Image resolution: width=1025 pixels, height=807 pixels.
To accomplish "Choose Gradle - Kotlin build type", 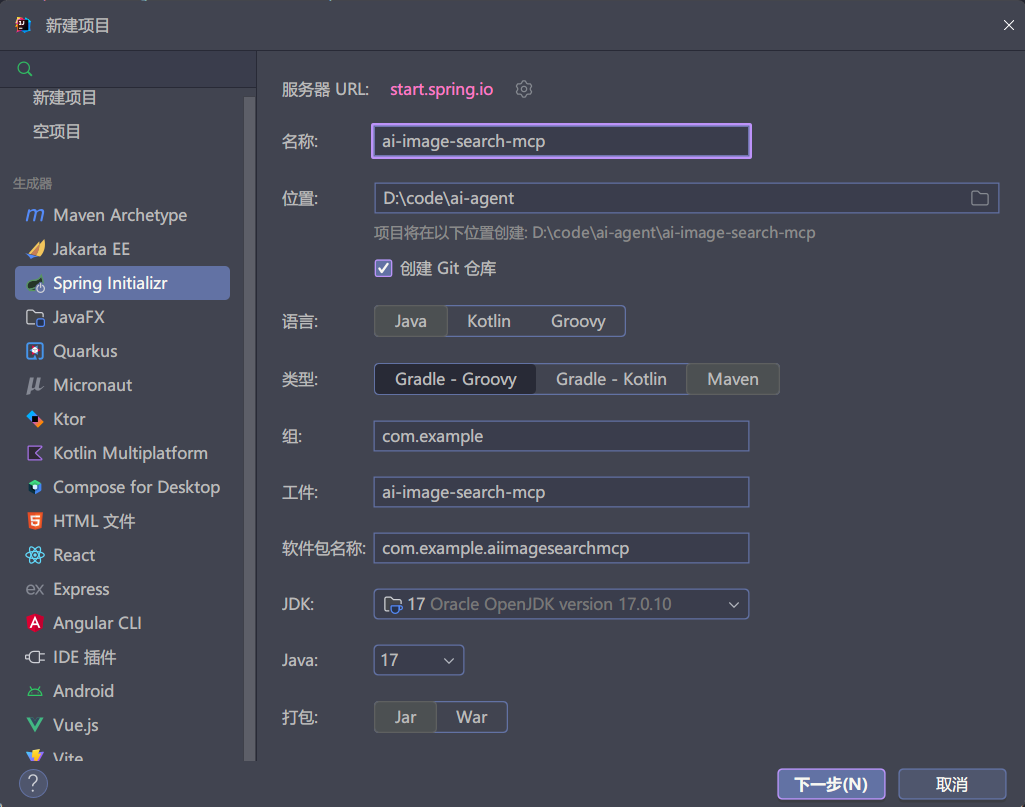I will click(611, 379).
